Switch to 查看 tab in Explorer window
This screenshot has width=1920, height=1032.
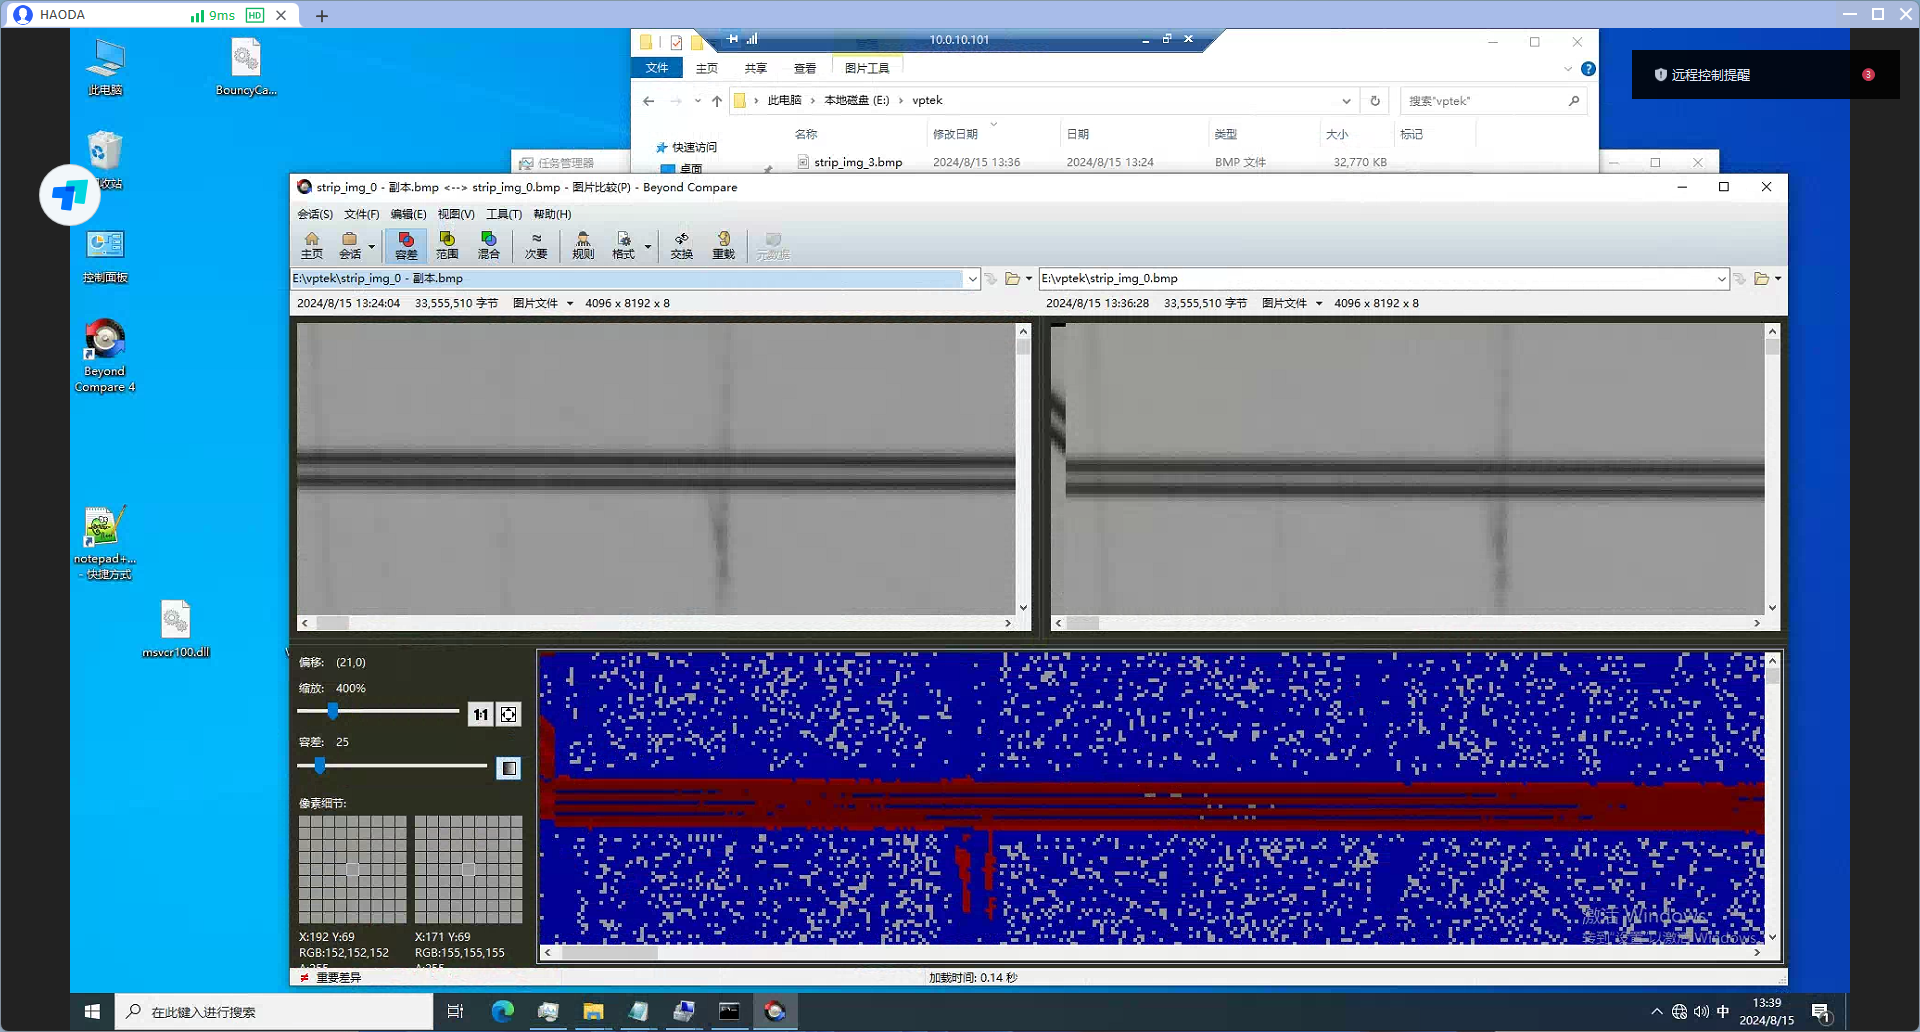pos(805,68)
